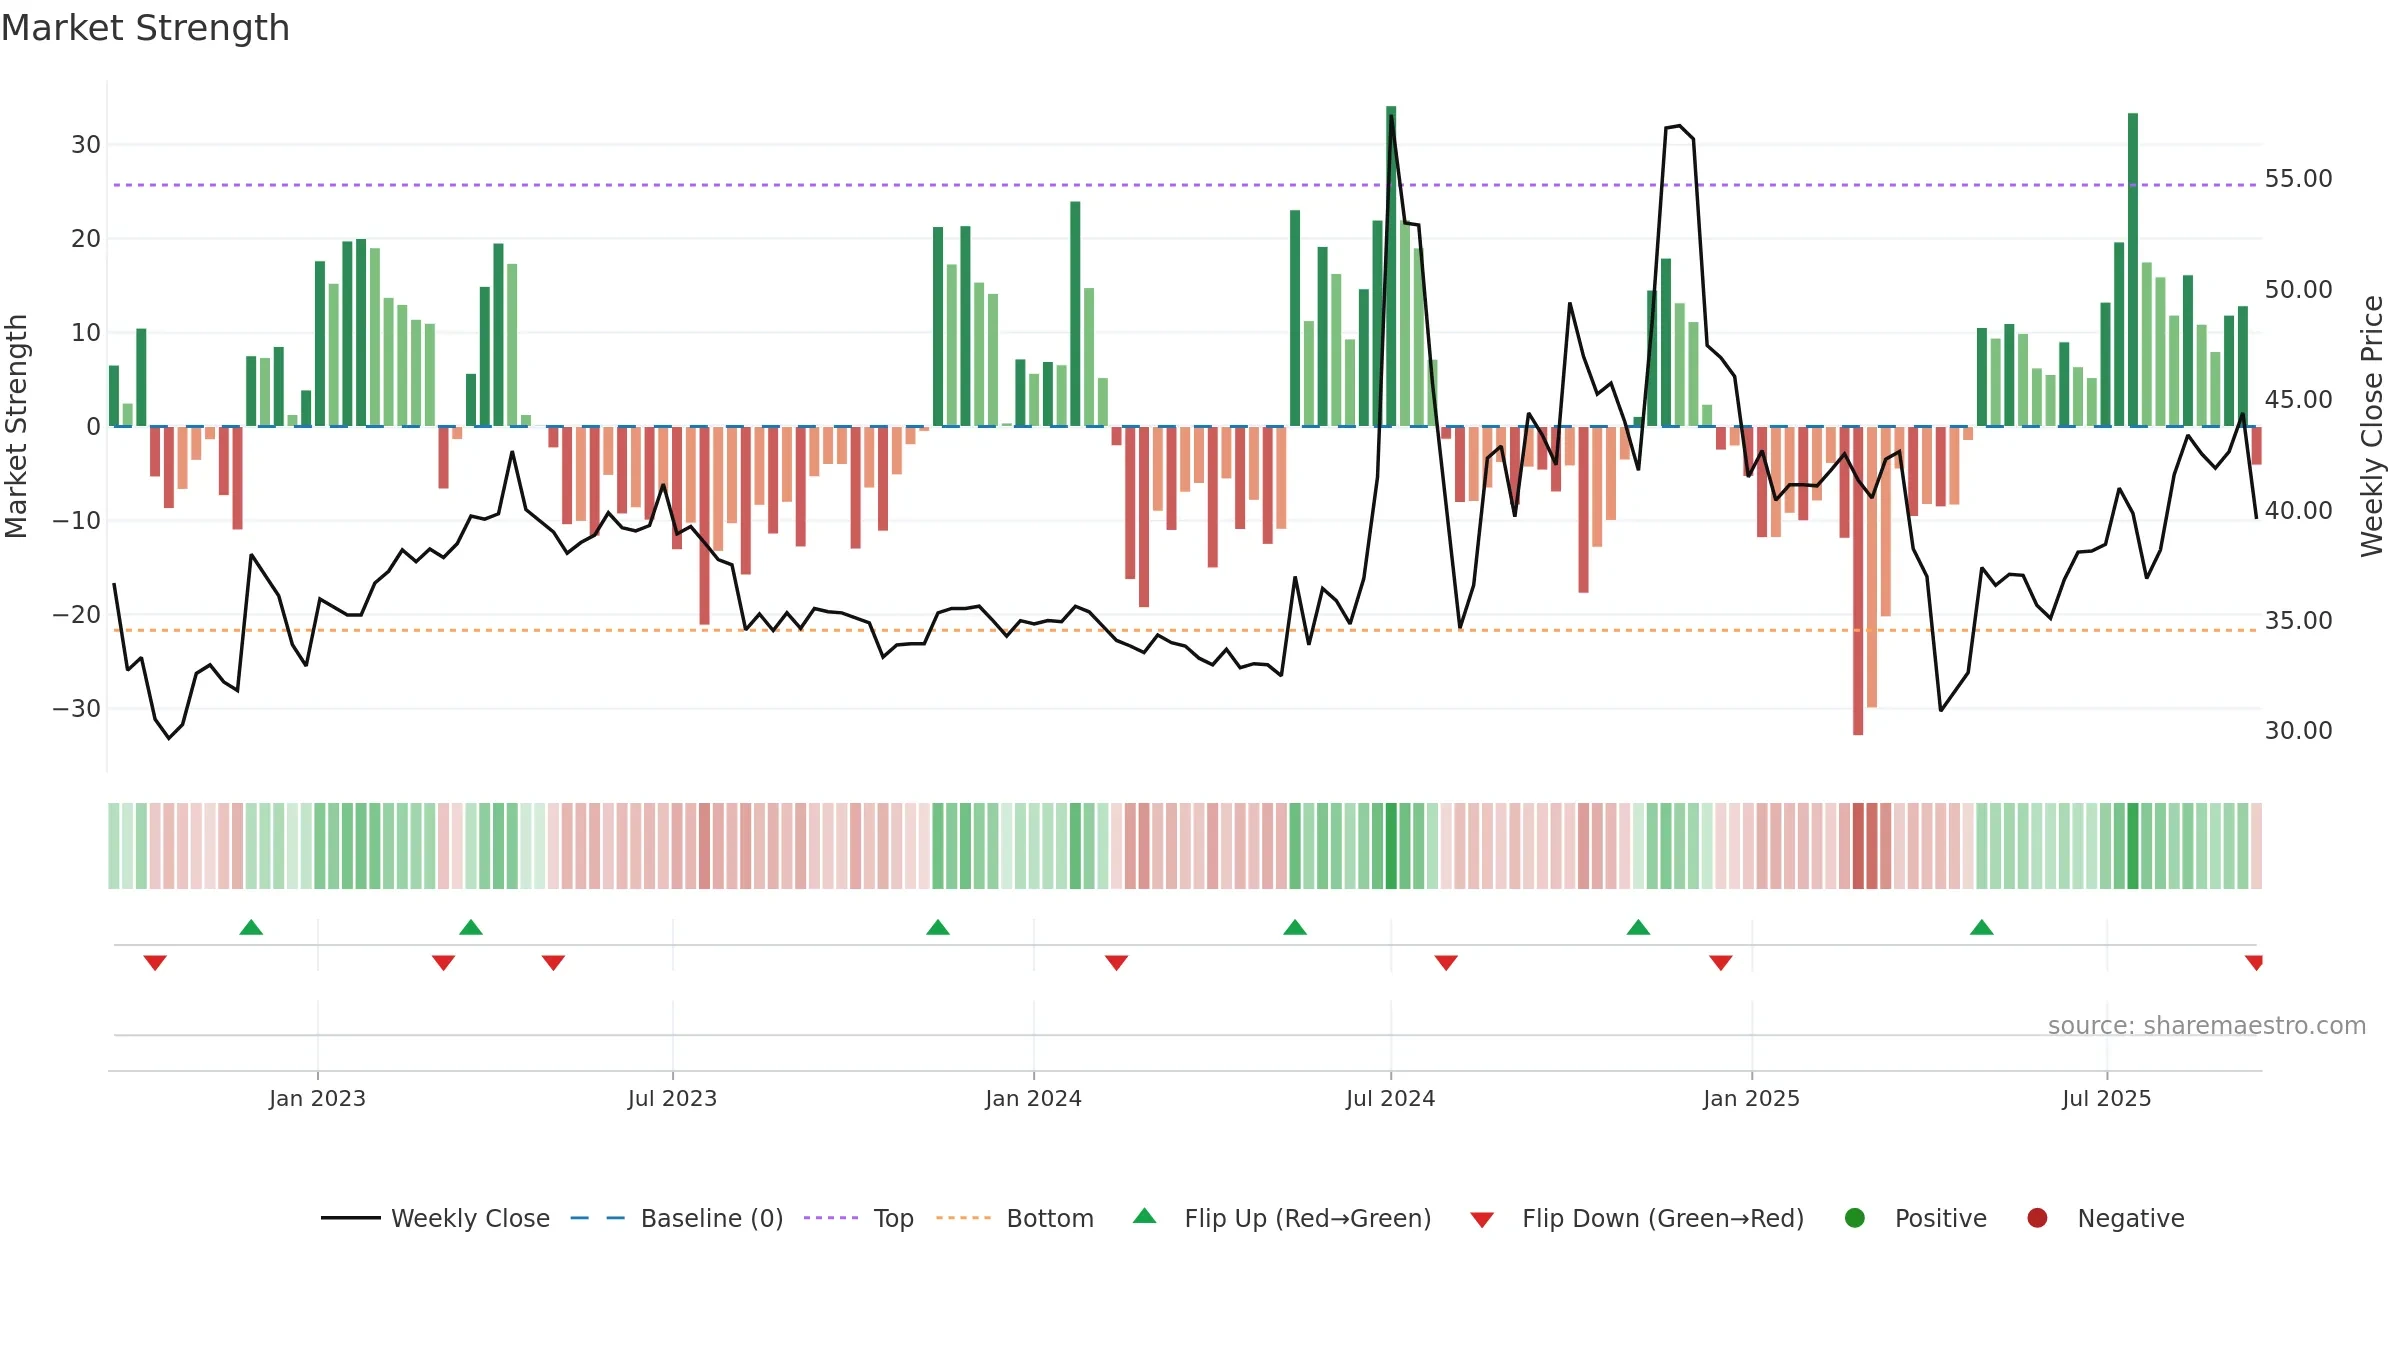Click the 30.00 price axis label
Image resolution: width=2400 pixels, height=1350 pixels.
(2298, 731)
